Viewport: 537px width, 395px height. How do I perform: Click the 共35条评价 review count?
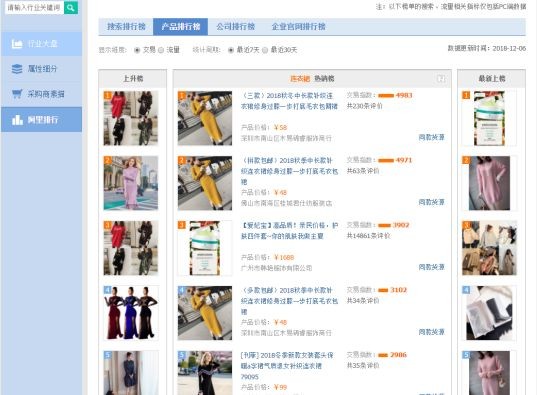point(363,366)
